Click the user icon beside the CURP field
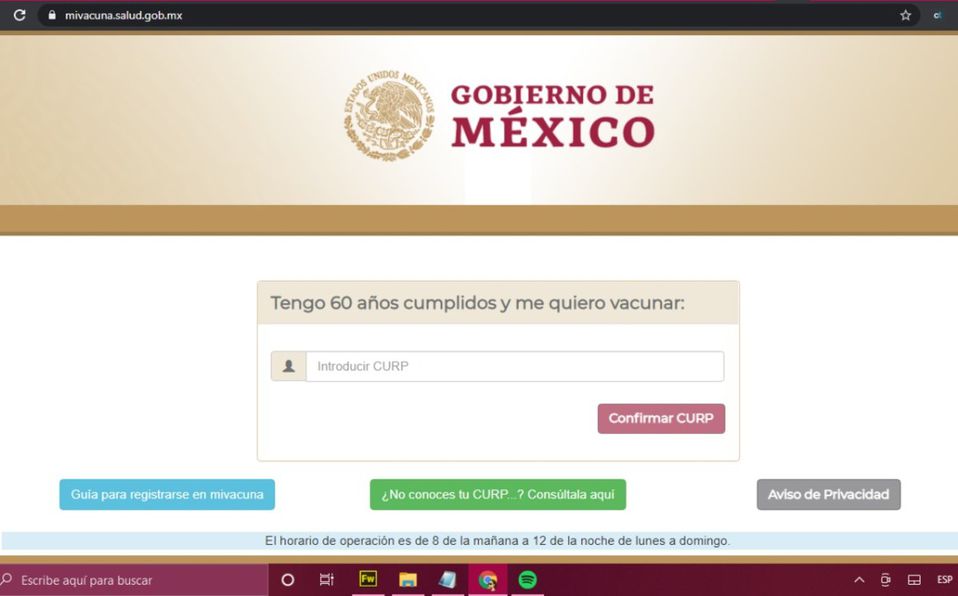 (288, 366)
